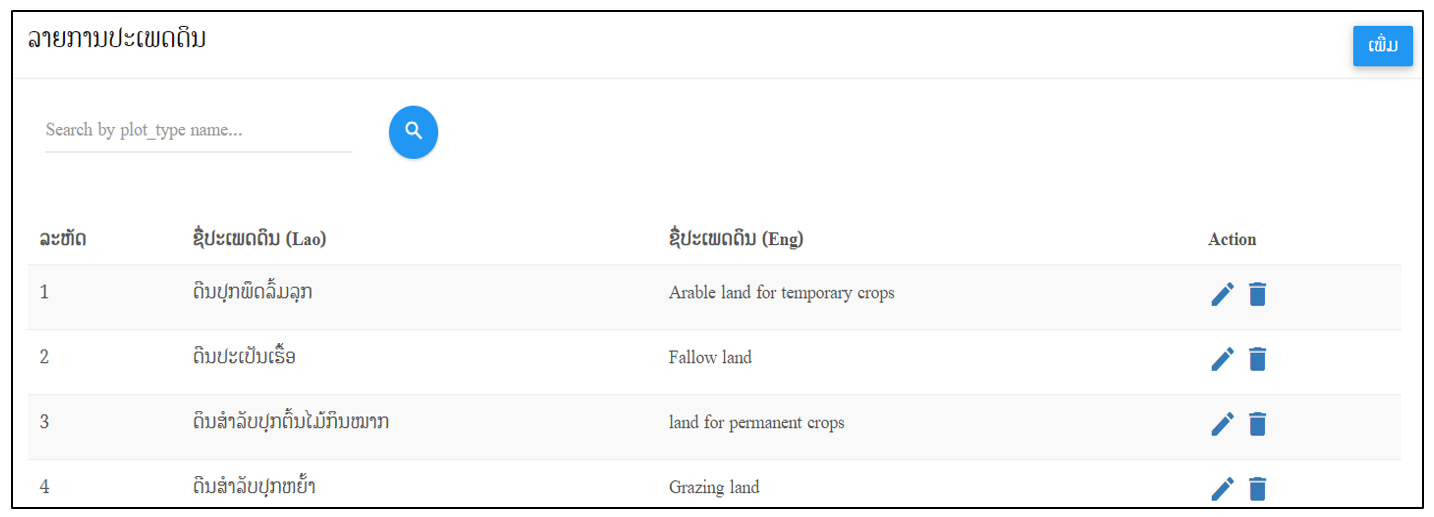
Task: Edit the Fallow land row
Action: [x=1222, y=359]
